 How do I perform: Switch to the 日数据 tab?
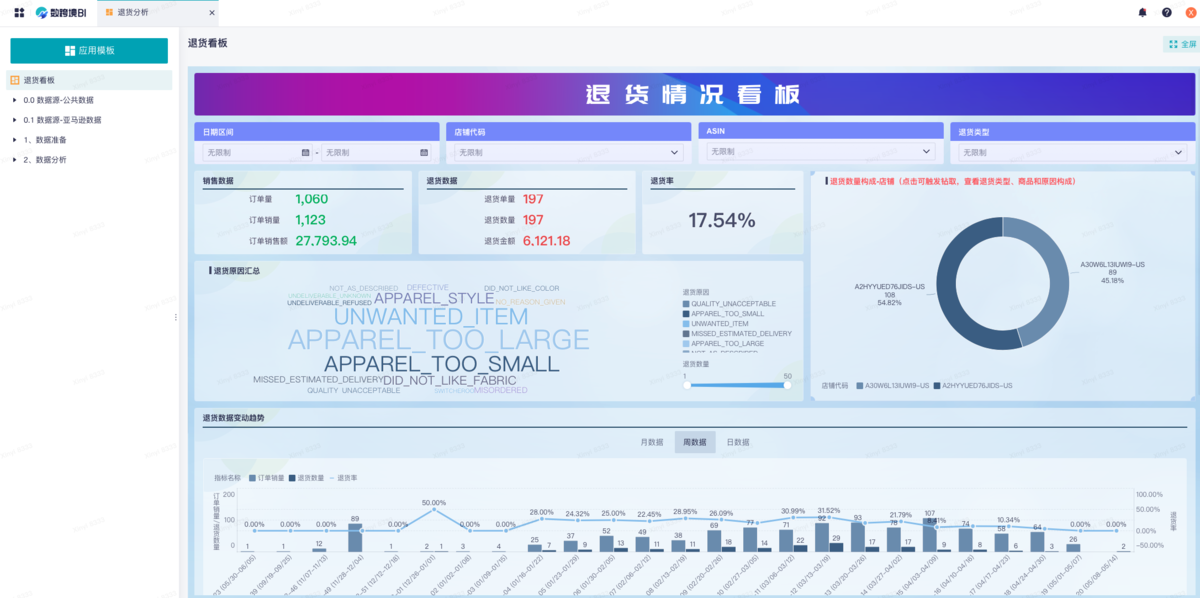click(x=738, y=442)
